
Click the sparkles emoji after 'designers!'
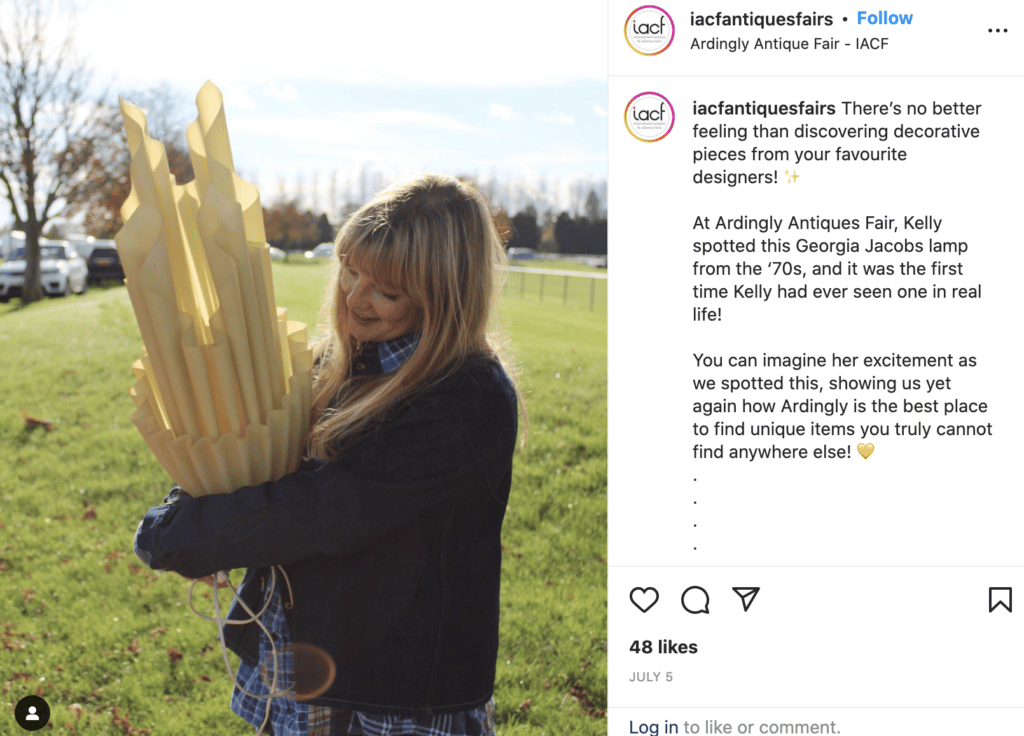[x=792, y=177]
